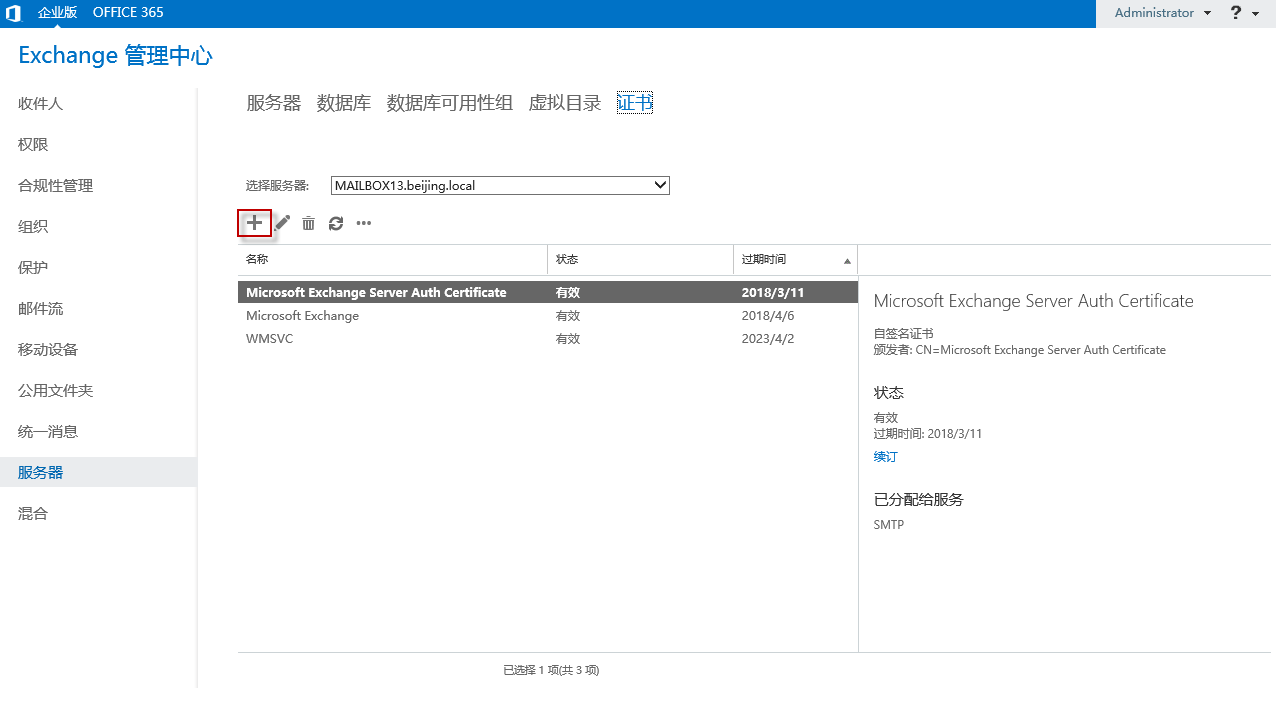Click Exchange 管理中心 title

coord(116,56)
